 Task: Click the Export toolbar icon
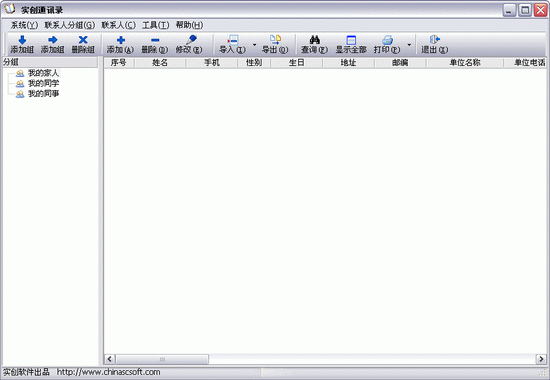click(275, 40)
